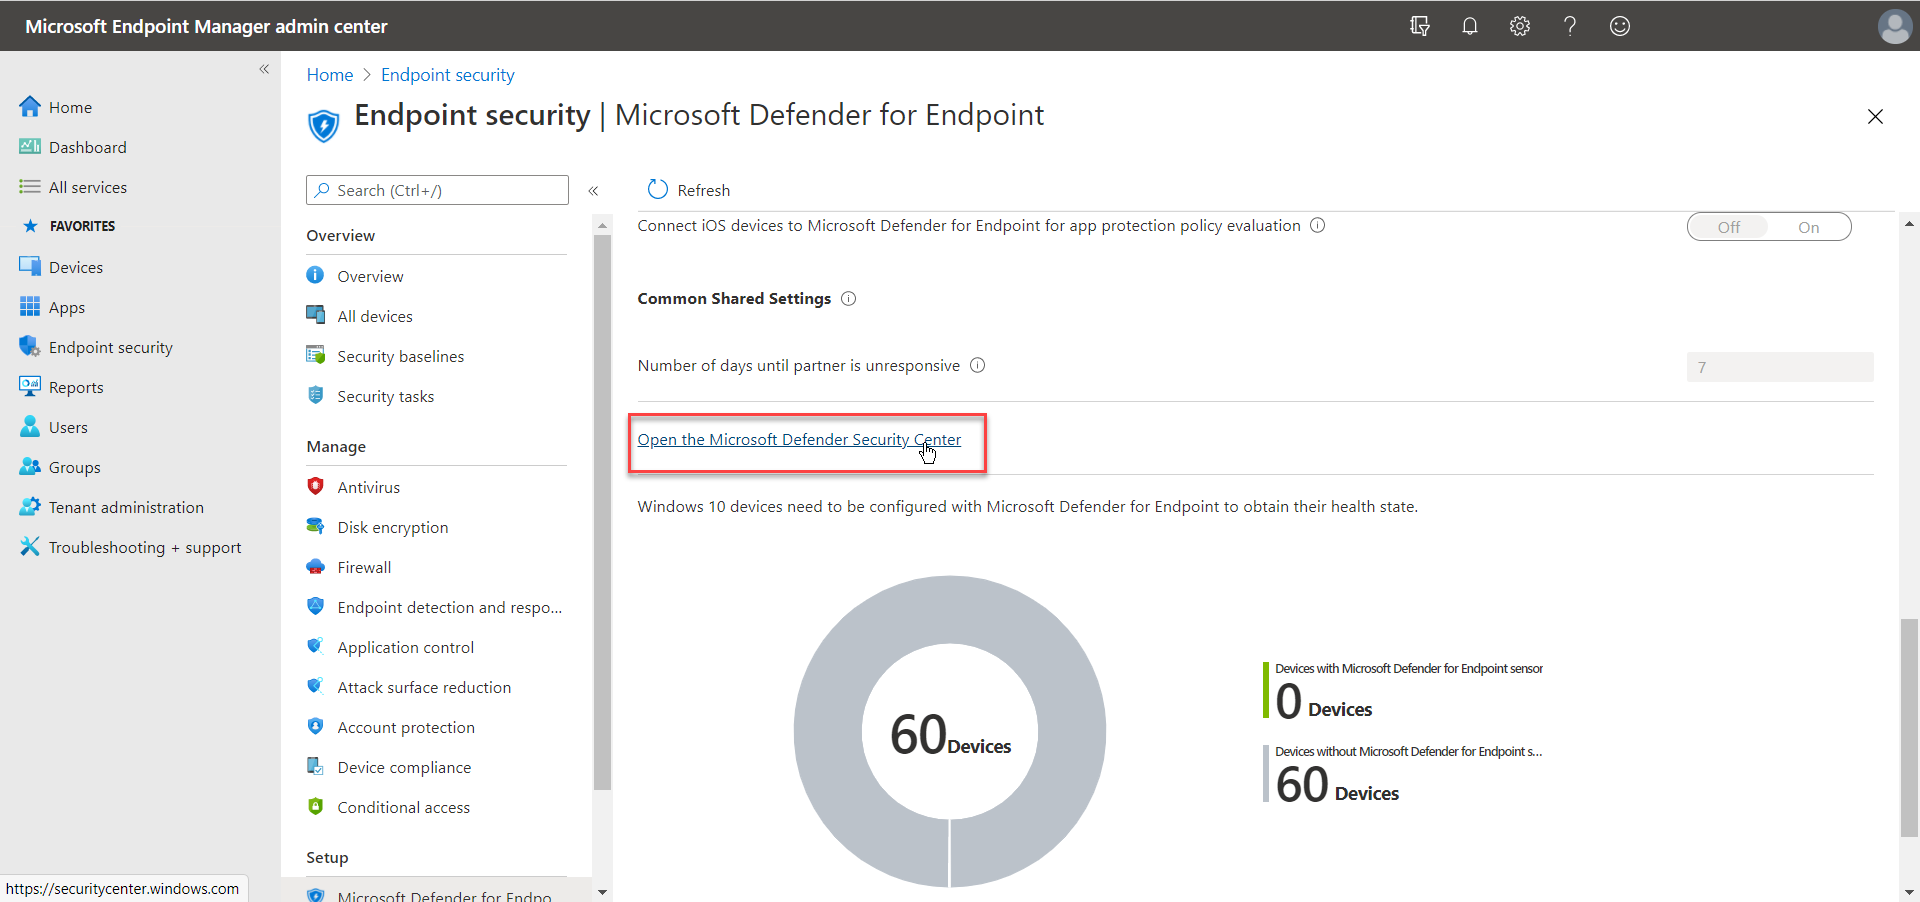Click the Troubleshooting + support wrench icon
This screenshot has height=902, width=1920.
30,547
